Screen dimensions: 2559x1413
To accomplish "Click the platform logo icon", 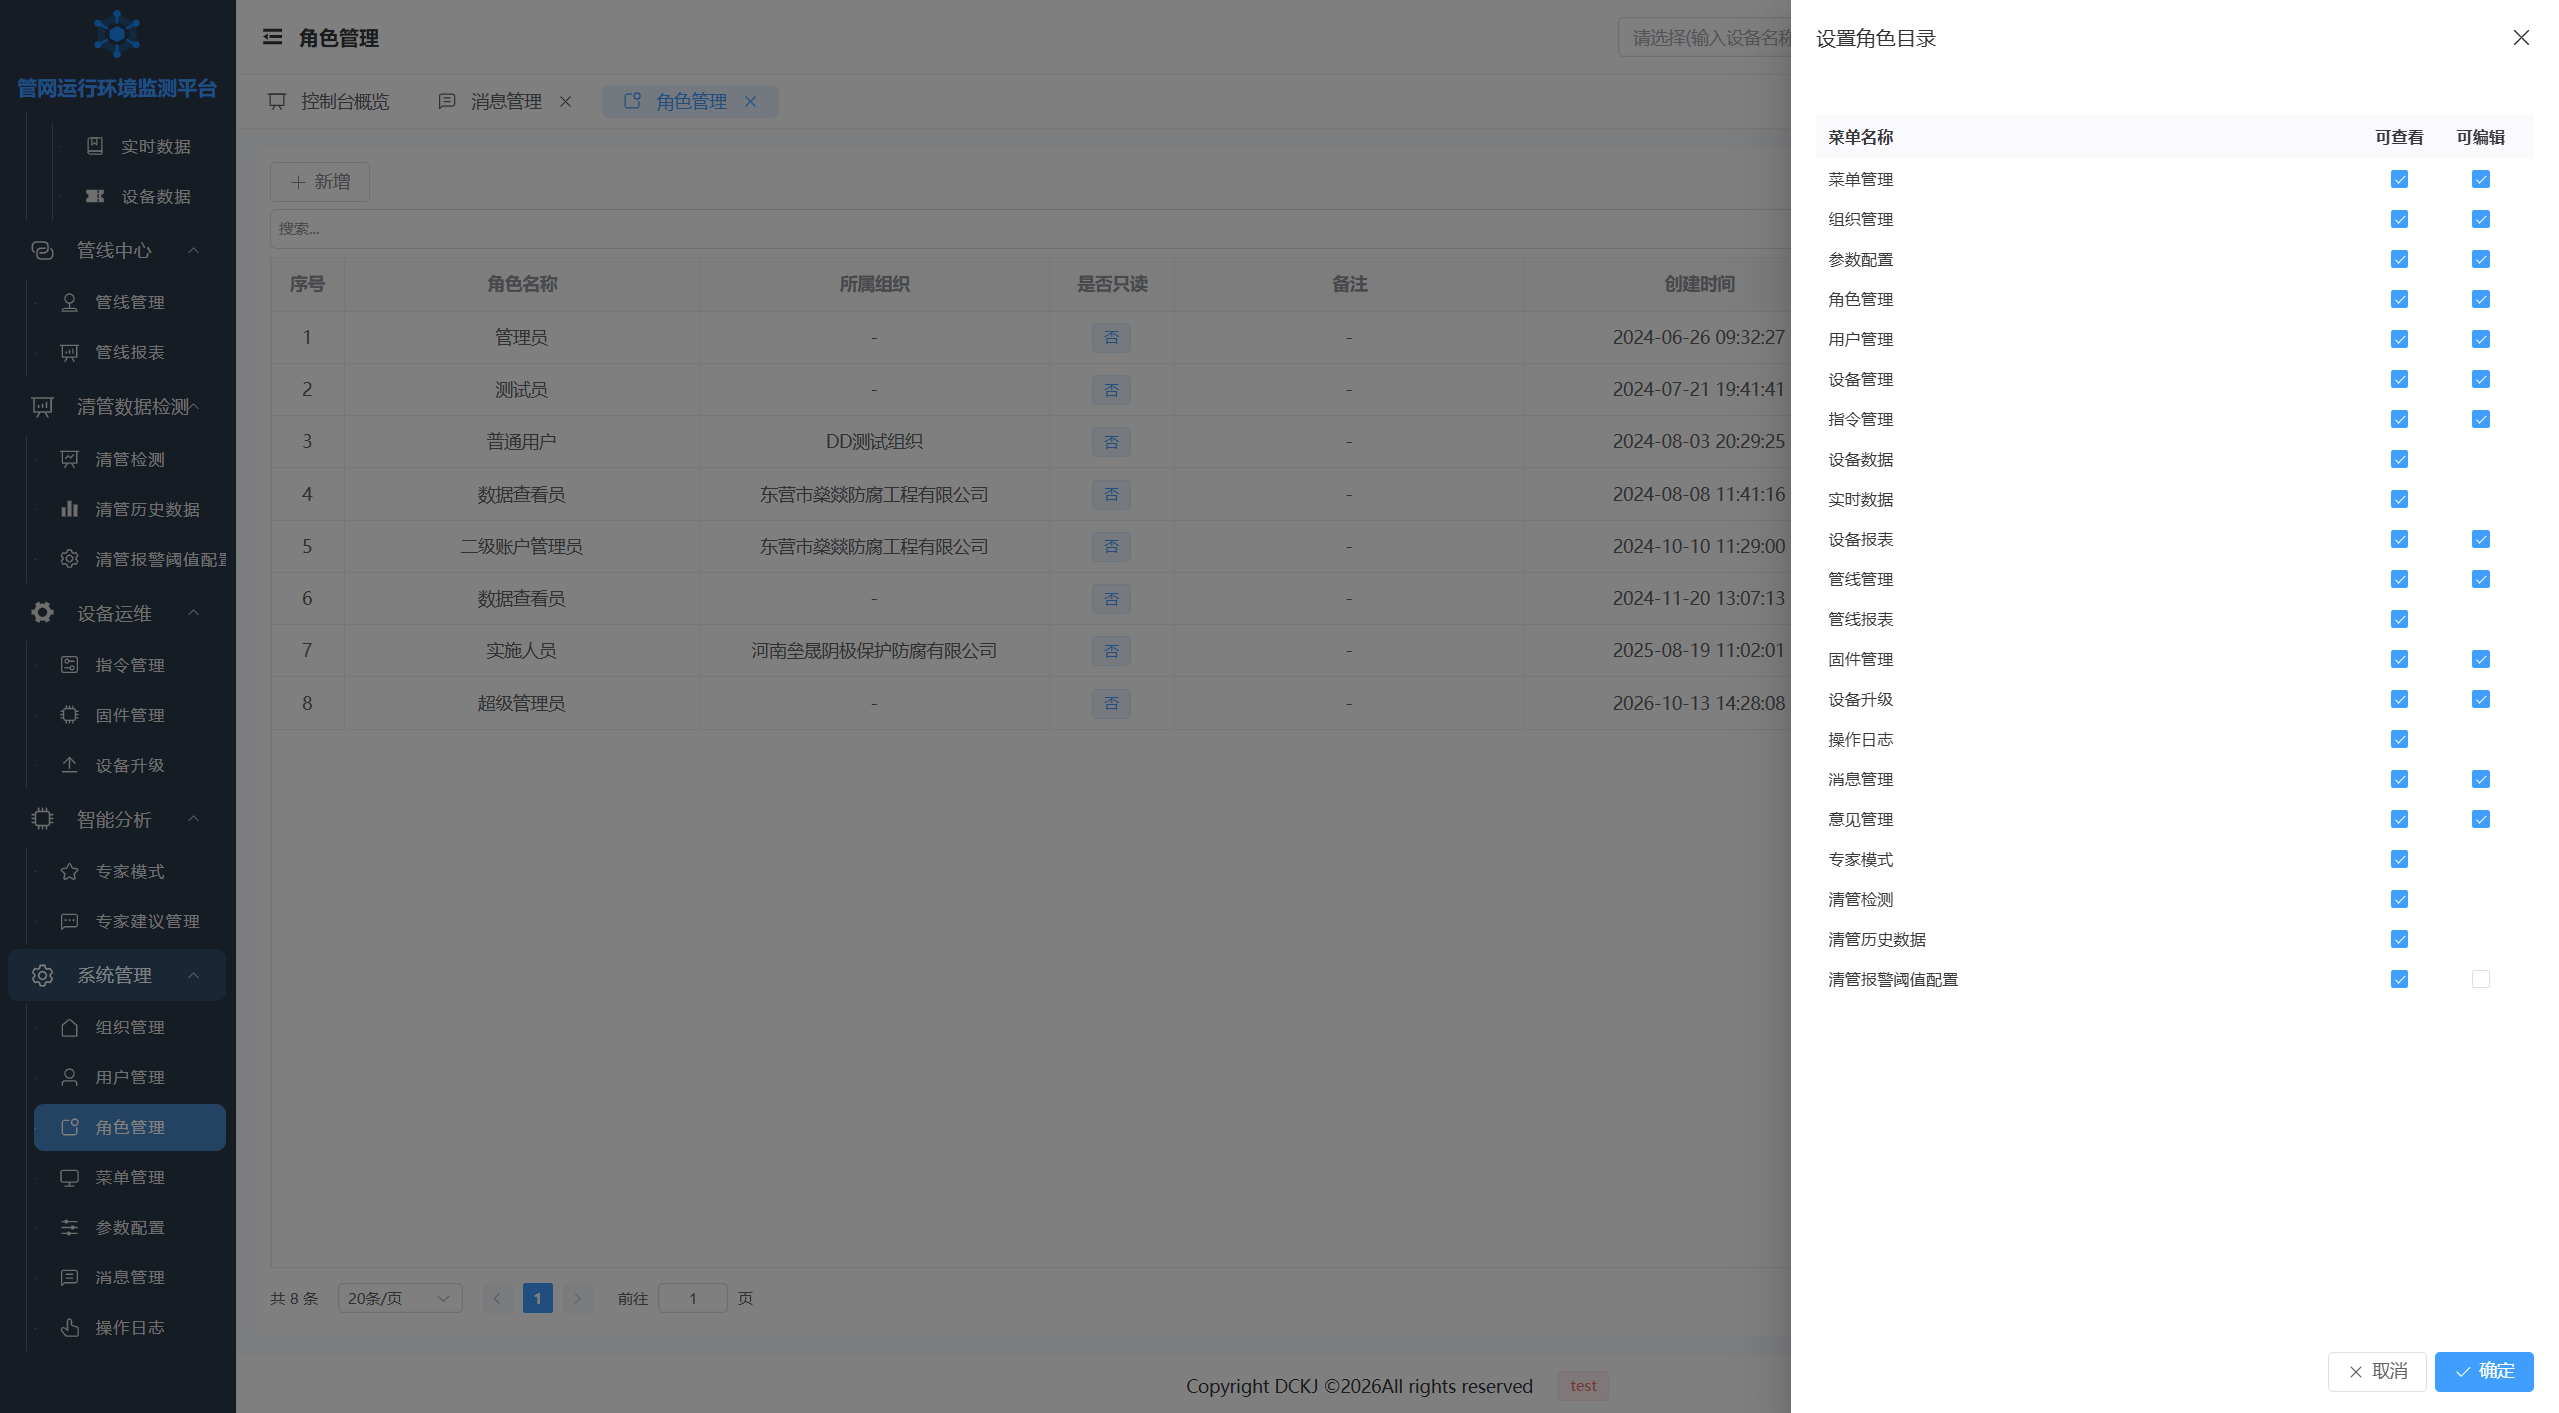I will click(x=117, y=35).
